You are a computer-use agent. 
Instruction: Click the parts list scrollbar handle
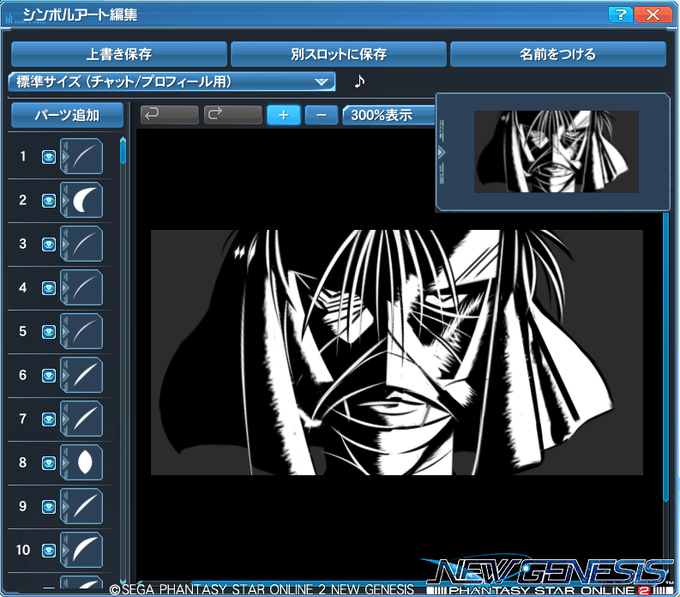[x=123, y=151]
